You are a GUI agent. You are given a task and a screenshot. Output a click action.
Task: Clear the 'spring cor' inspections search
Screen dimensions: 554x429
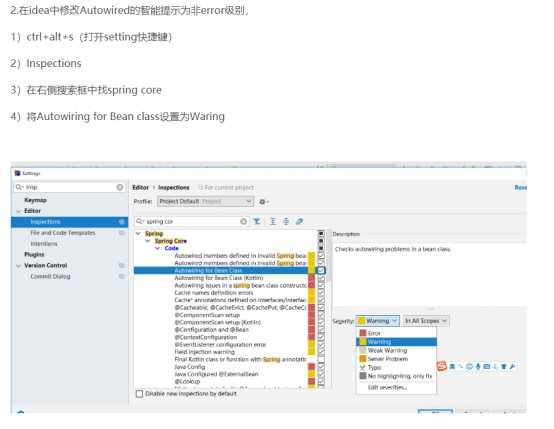click(x=243, y=221)
